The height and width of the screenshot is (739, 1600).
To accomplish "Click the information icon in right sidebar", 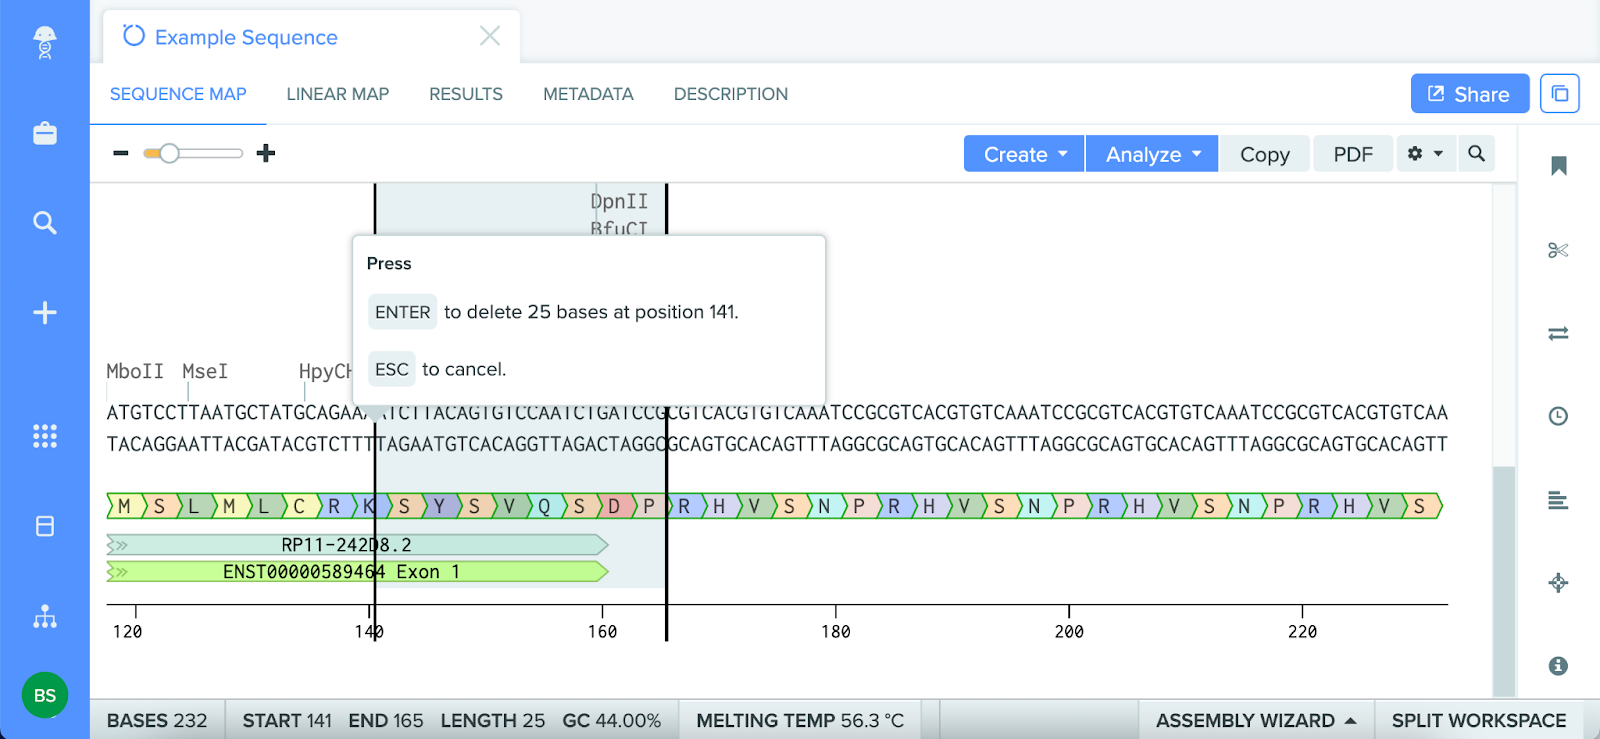I will 1557,666.
